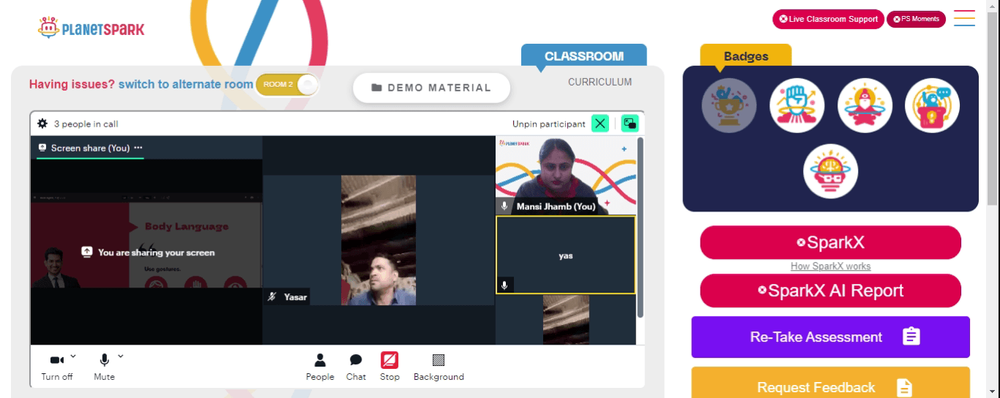1000x398 pixels.
Task: Click document icon on Request Feedback
Action: (904, 387)
